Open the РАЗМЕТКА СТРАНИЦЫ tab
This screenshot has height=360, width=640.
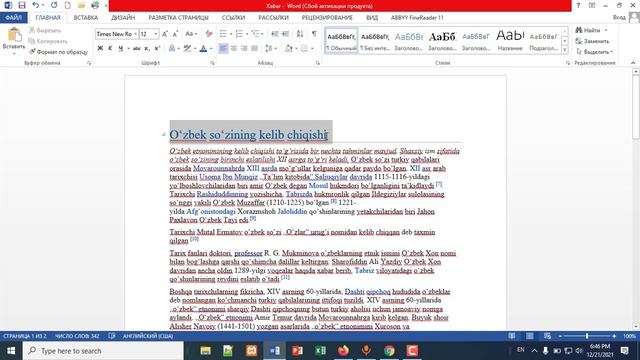(x=178, y=18)
